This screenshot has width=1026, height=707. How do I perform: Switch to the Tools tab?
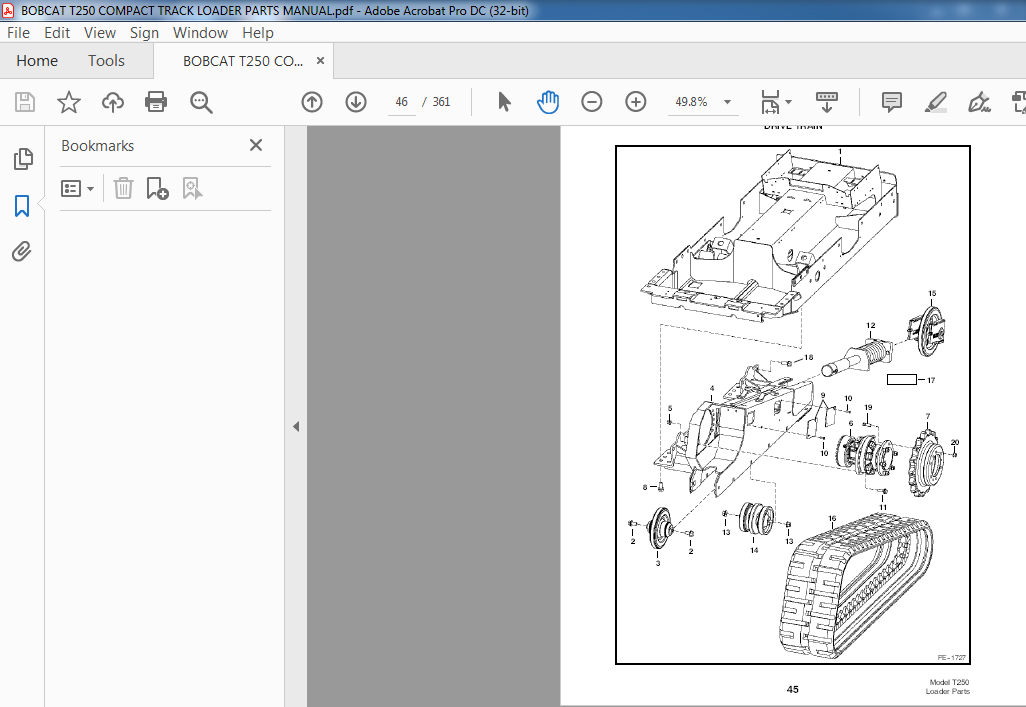click(106, 61)
